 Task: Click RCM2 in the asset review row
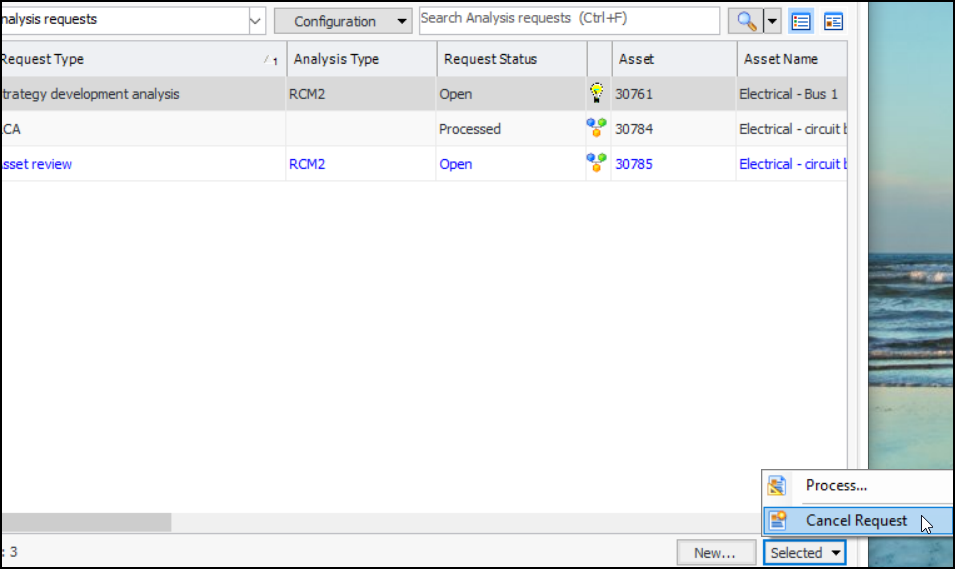(x=307, y=164)
